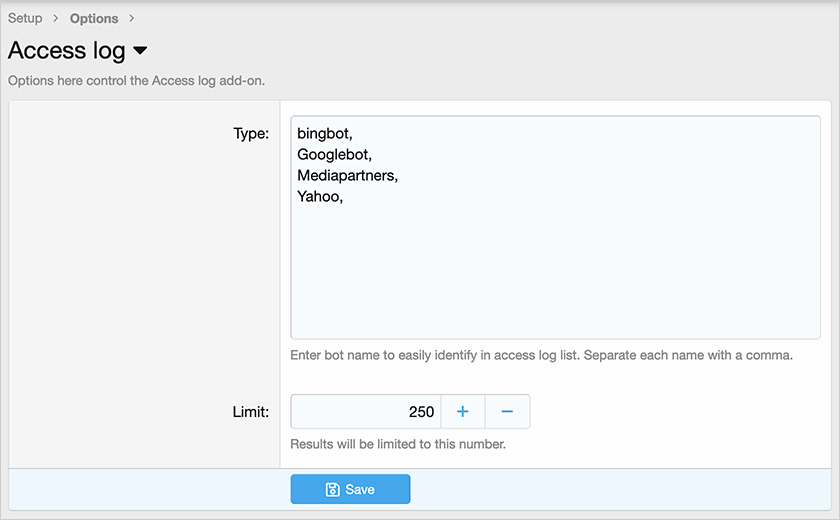Place cursor on the bingbot line
This screenshot has height=520, width=840.
(325, 132)
